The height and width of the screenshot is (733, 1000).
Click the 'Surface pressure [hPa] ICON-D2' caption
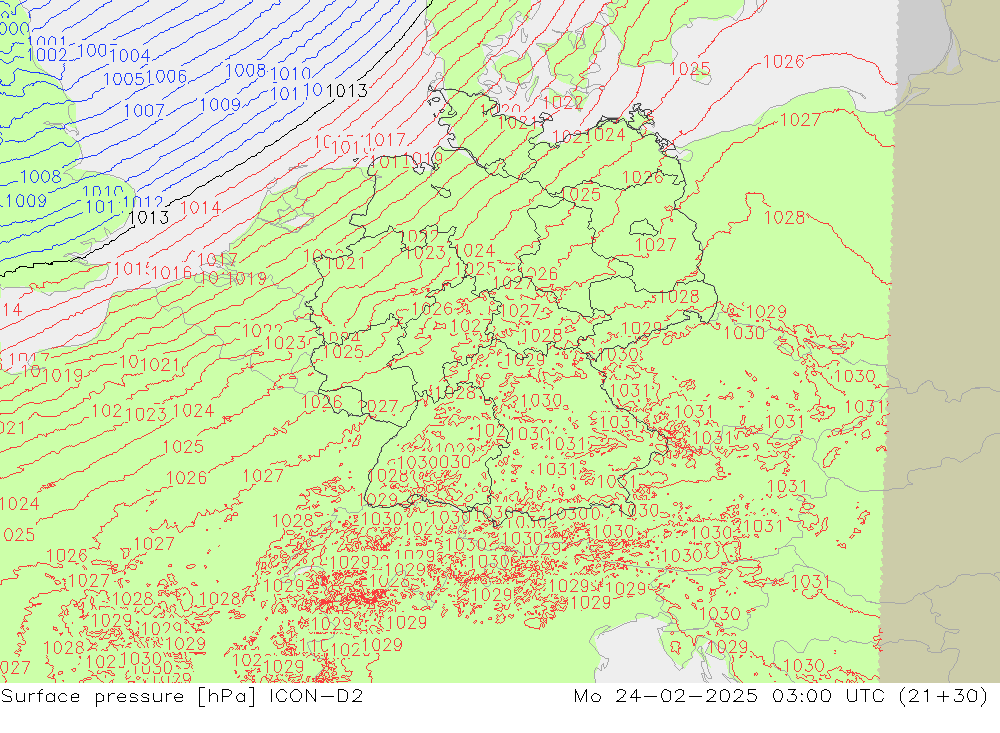click(182, 695)
